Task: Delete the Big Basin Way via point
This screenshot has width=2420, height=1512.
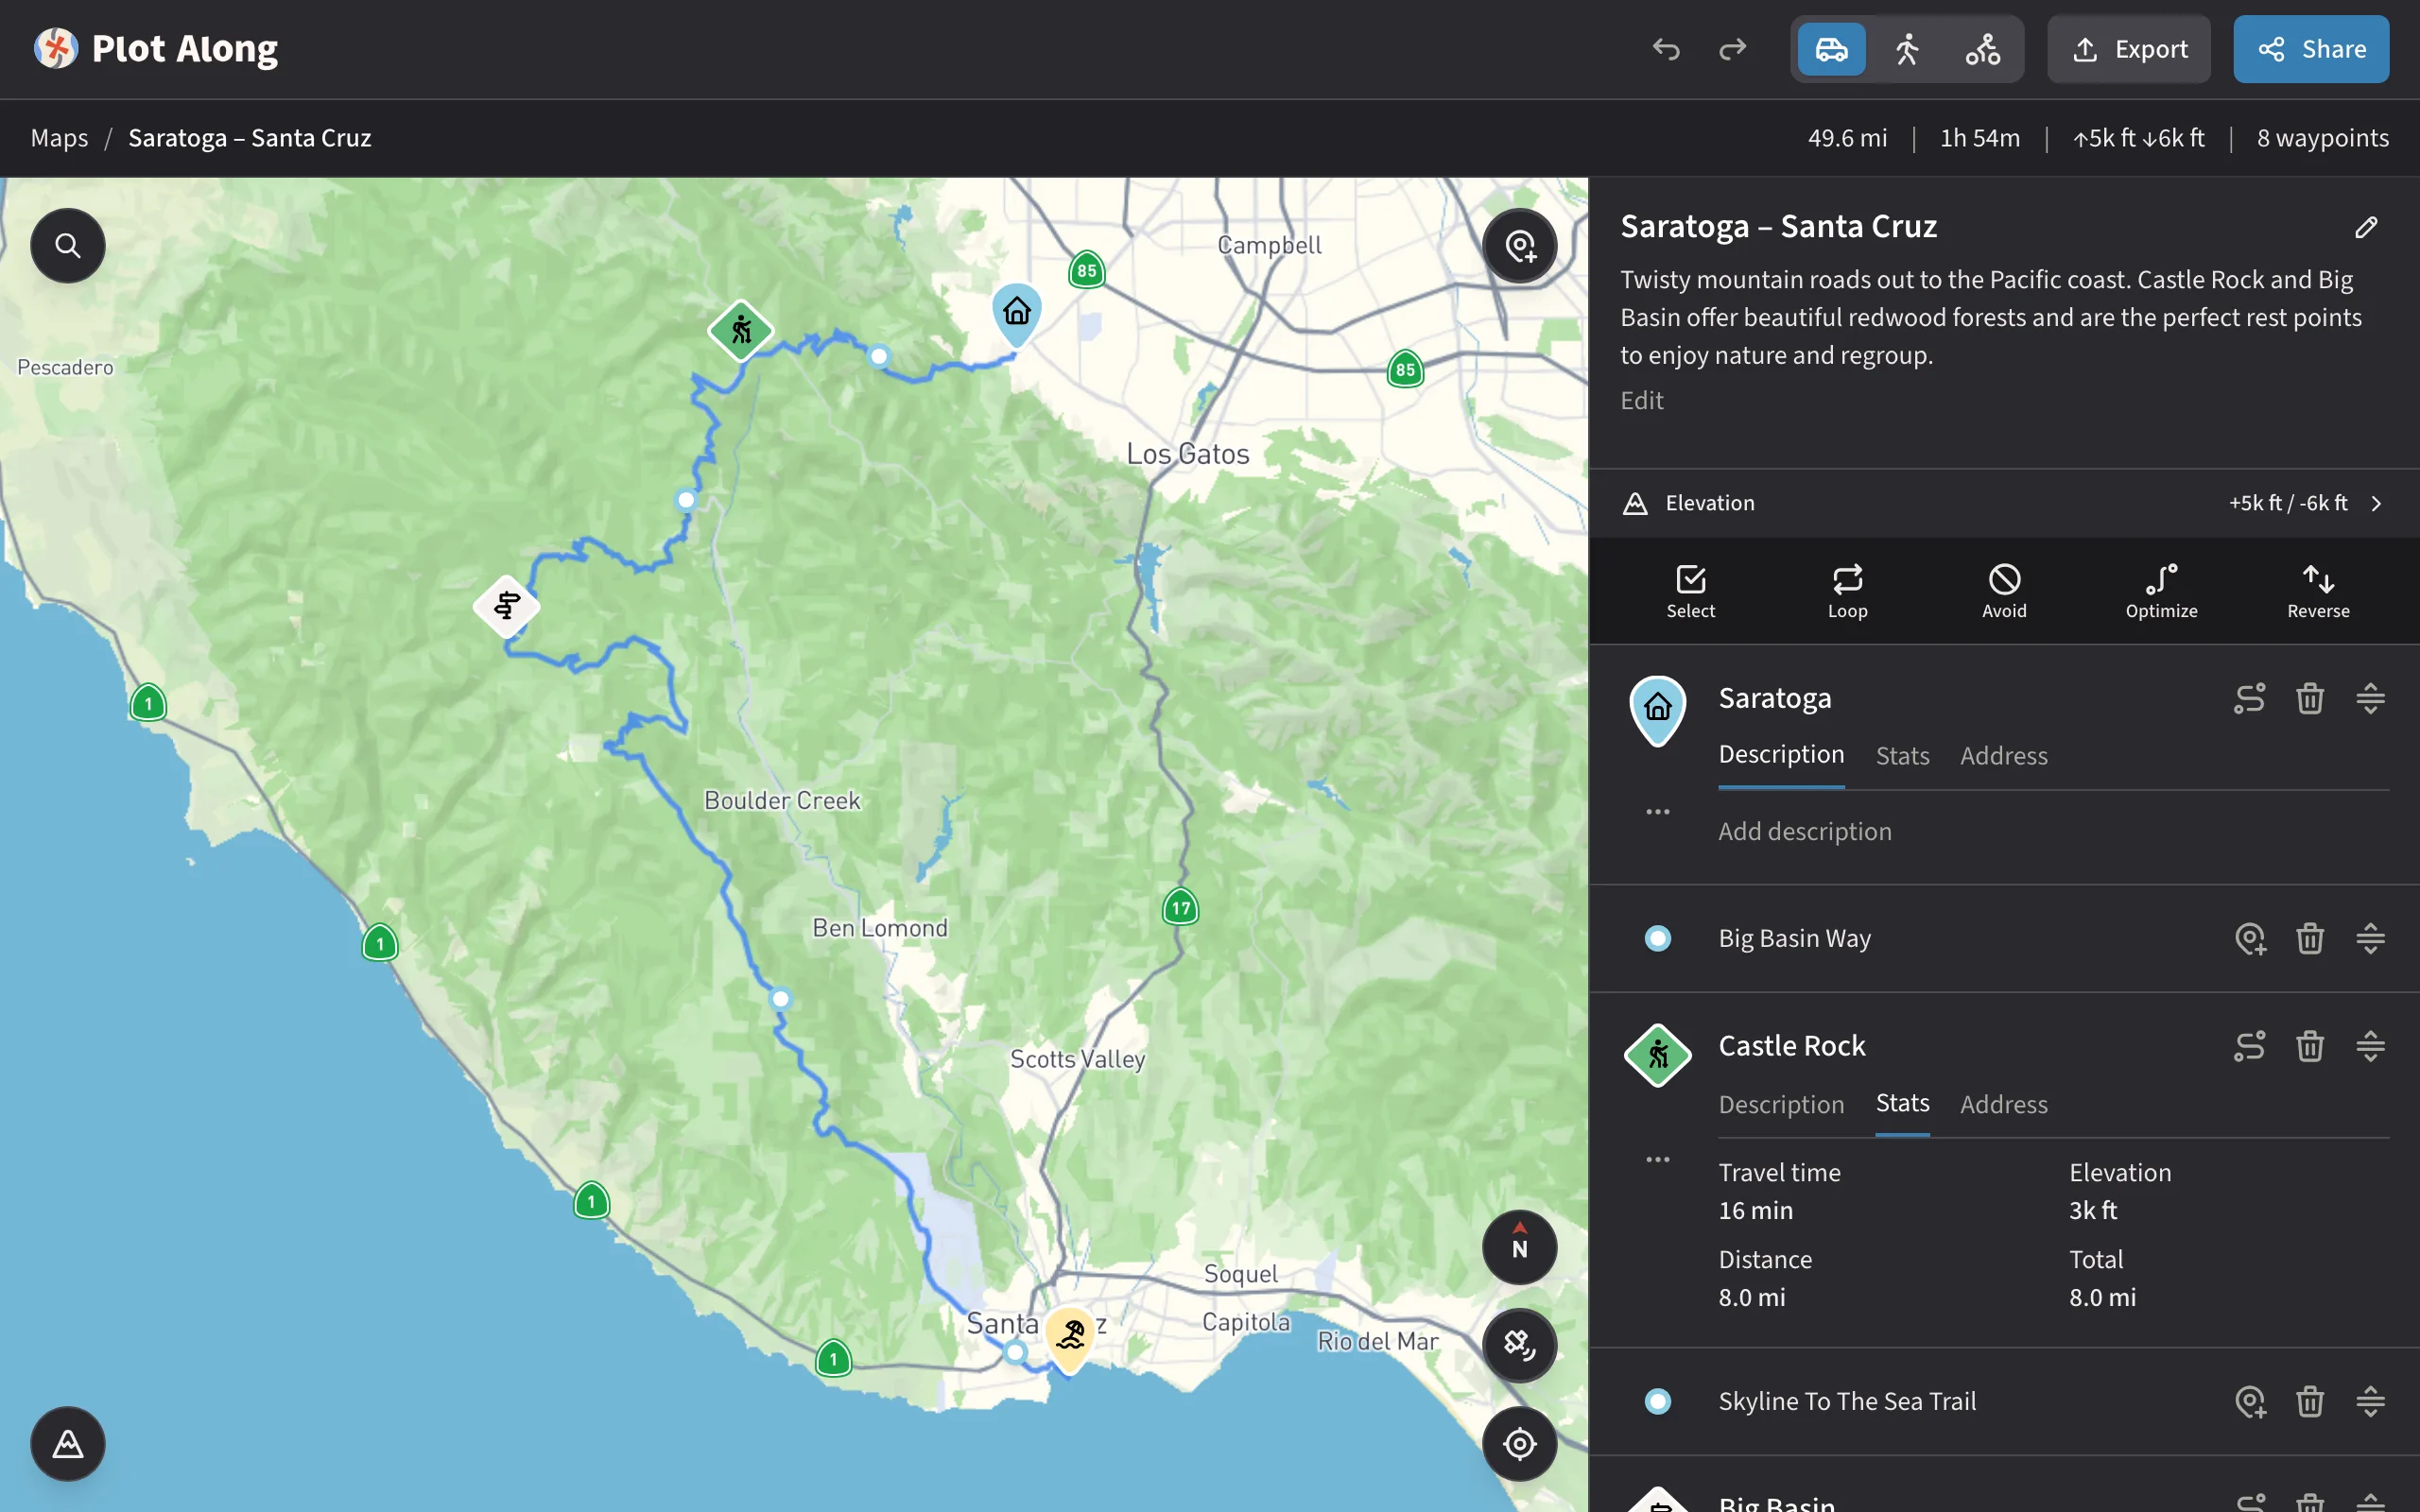Action: click(2309, 939)
